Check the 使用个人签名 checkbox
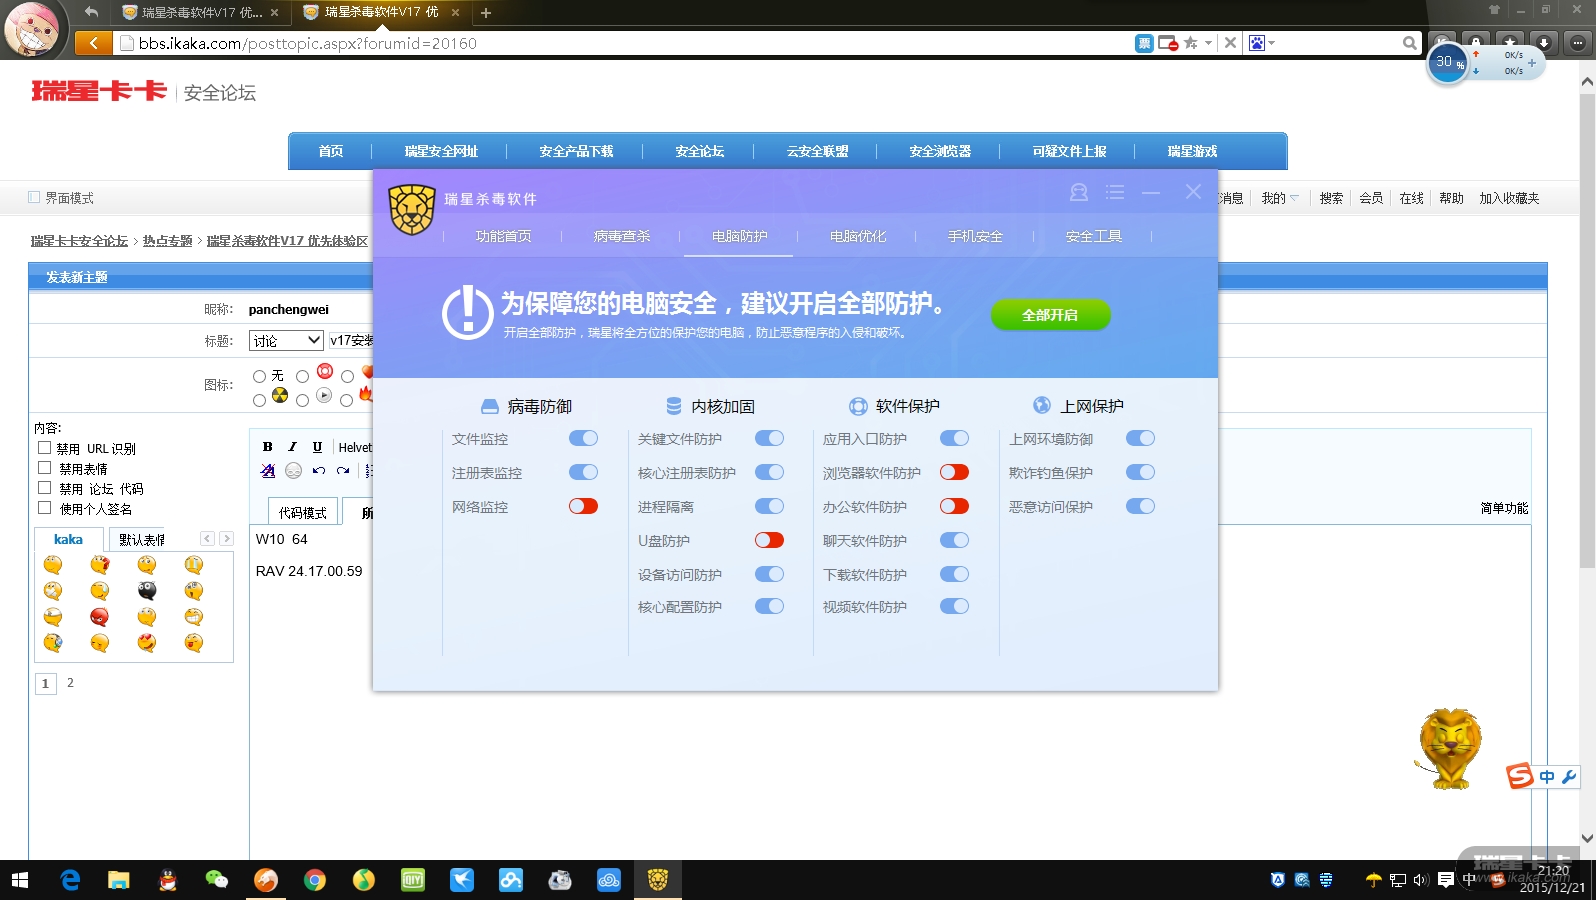The height and width of the screenshot is (900, 1596). pyautogui.click(x=44, y=508)
